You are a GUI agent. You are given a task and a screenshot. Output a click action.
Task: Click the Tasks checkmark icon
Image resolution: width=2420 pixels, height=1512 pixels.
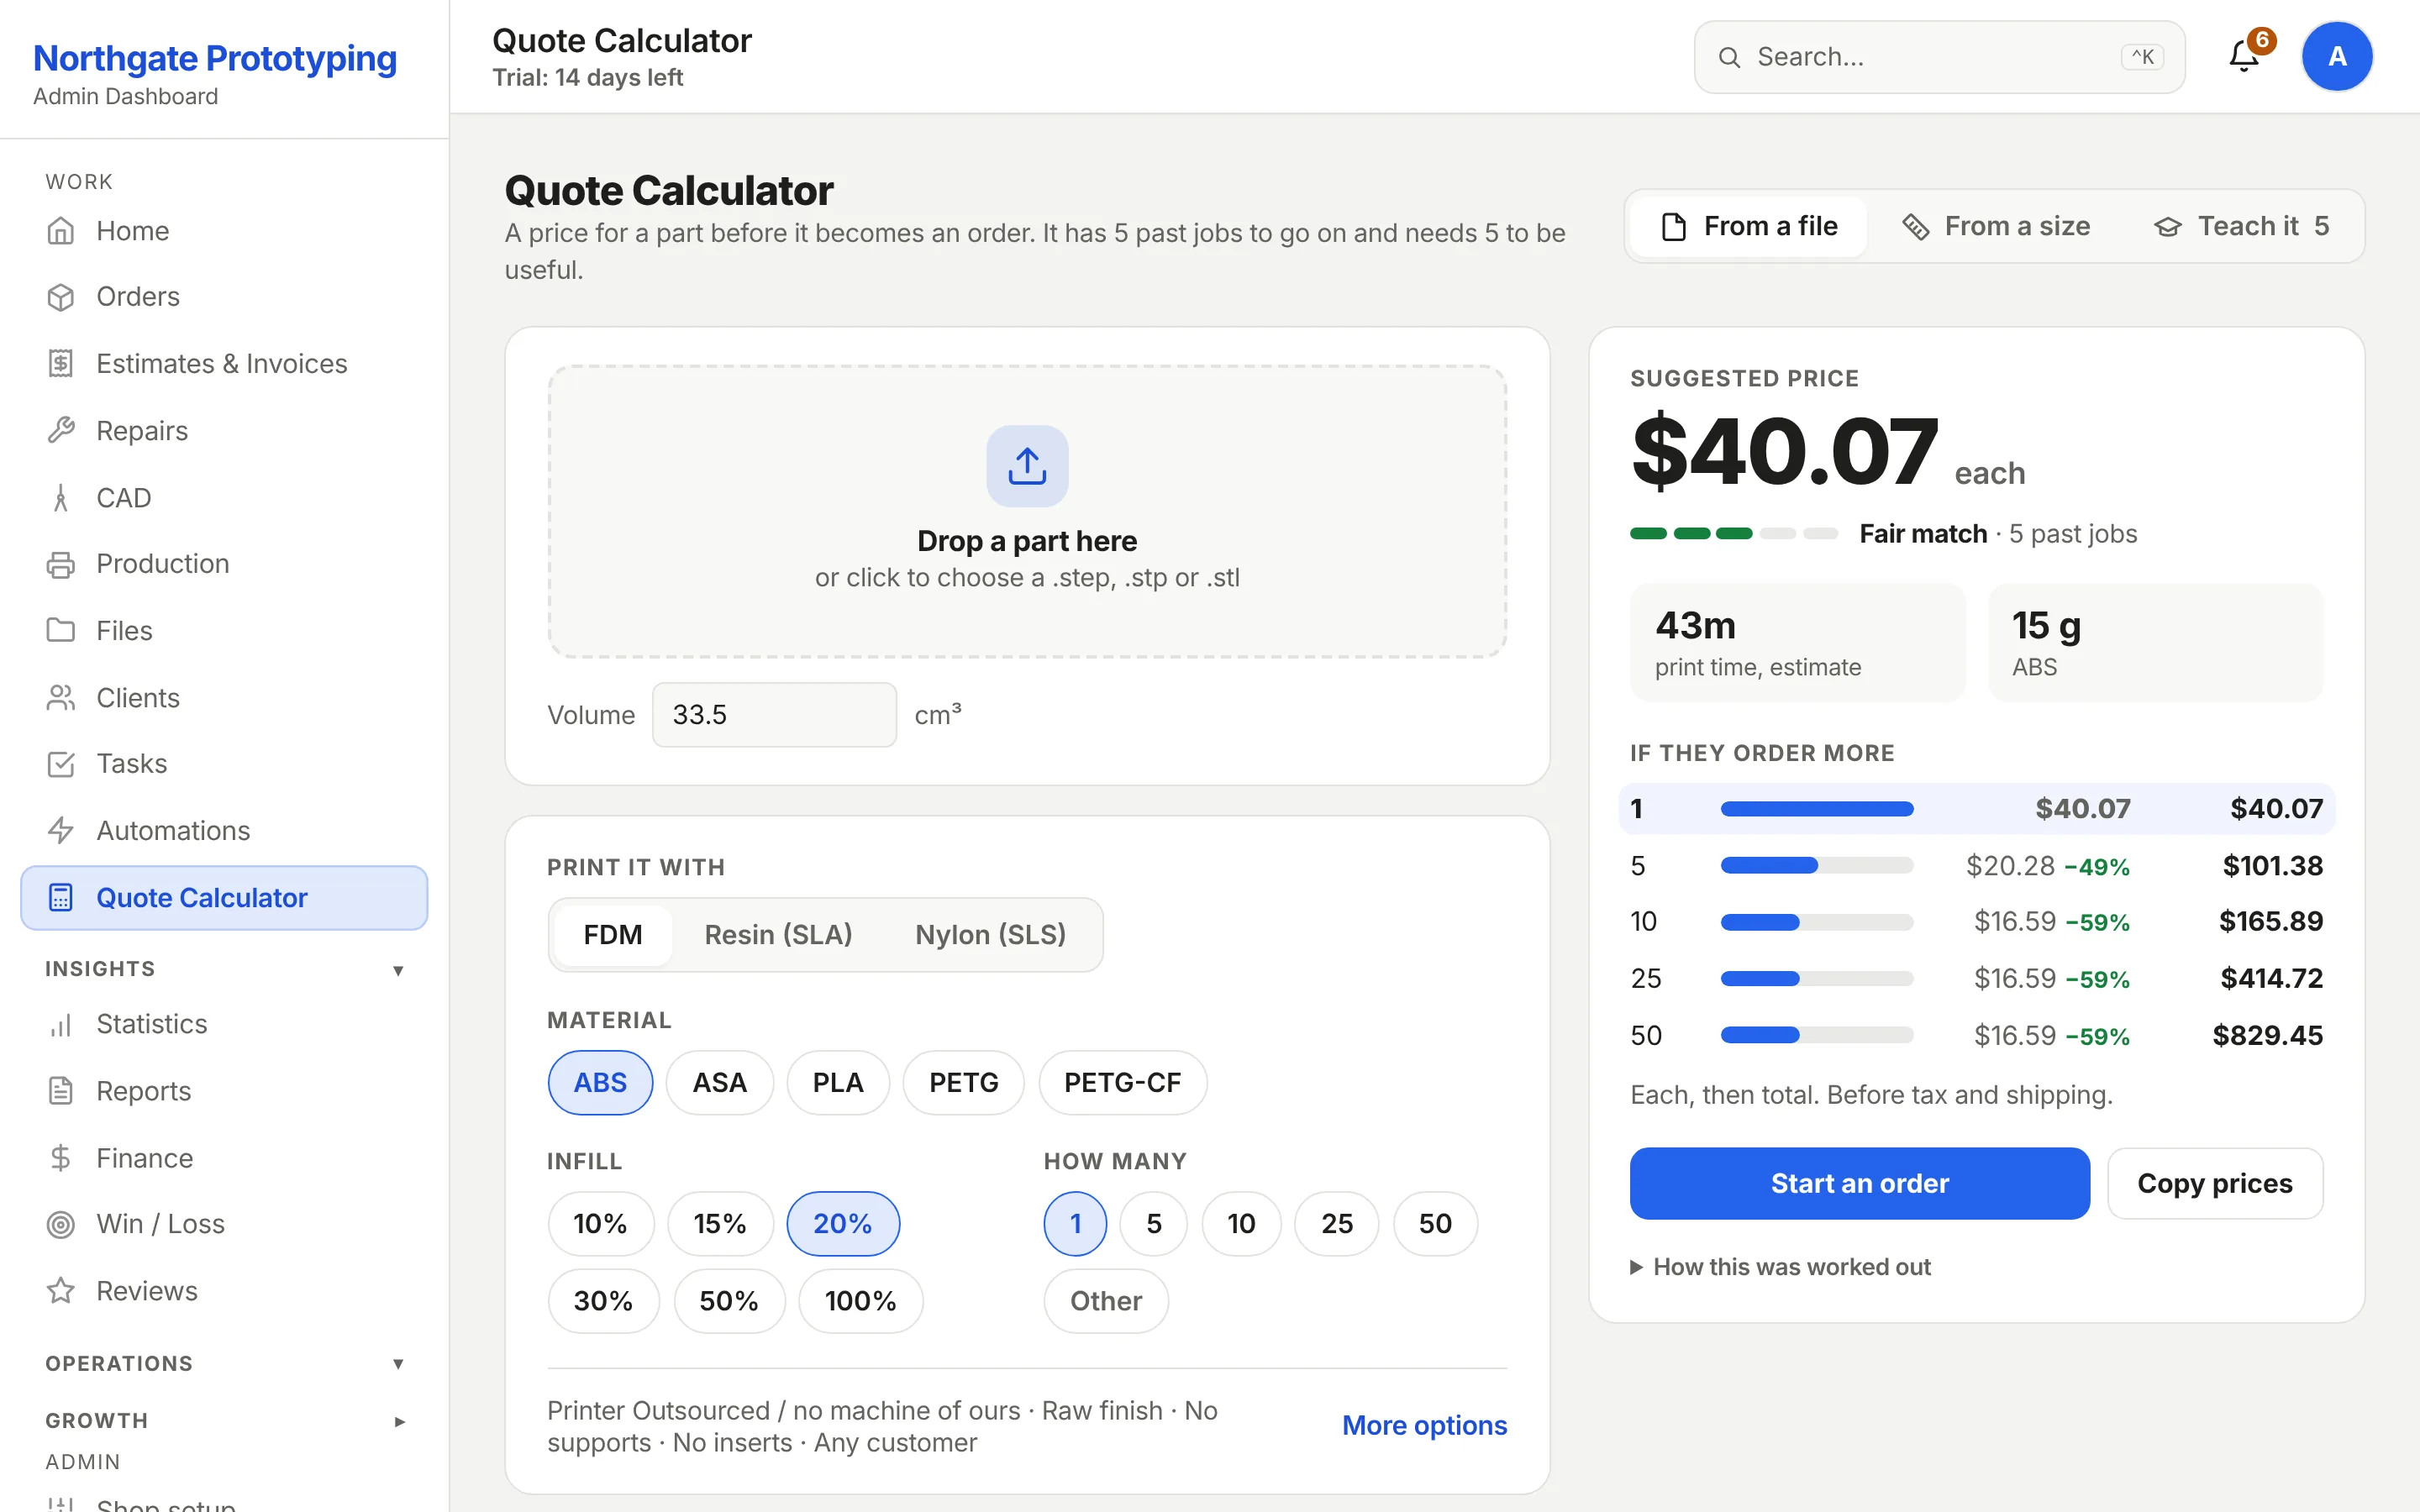point(61,764)
